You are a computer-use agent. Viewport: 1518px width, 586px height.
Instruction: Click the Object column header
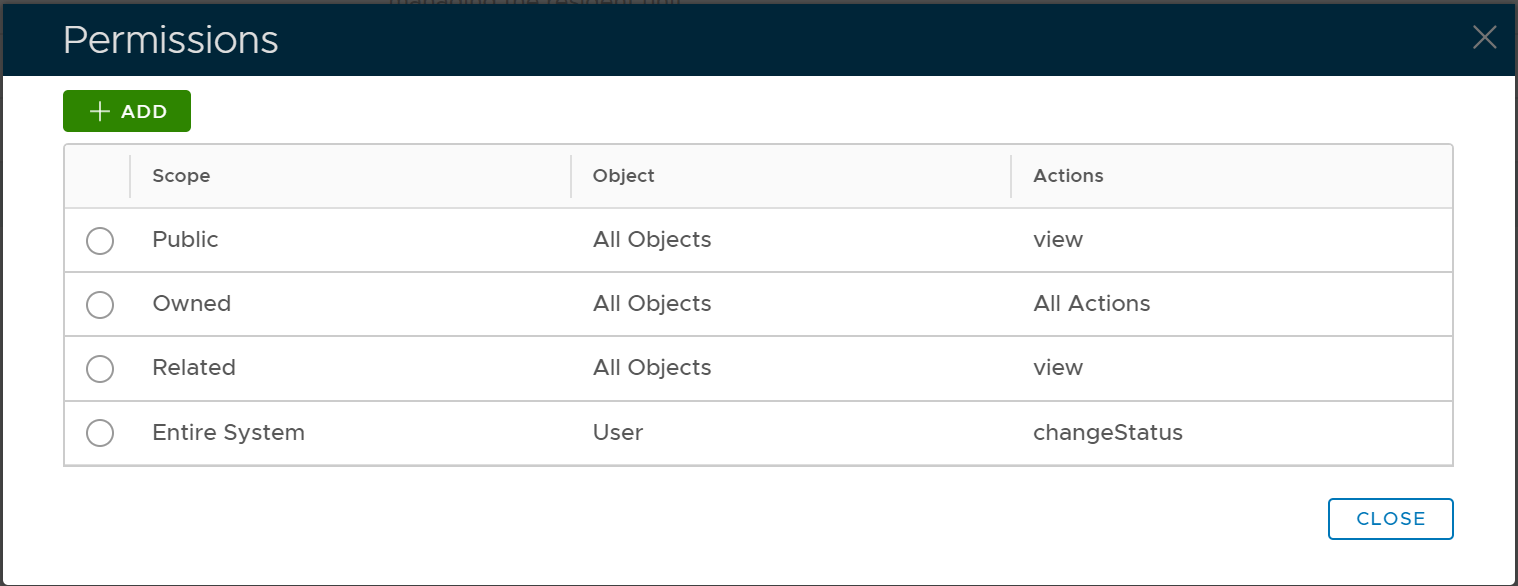coord(623,176)
